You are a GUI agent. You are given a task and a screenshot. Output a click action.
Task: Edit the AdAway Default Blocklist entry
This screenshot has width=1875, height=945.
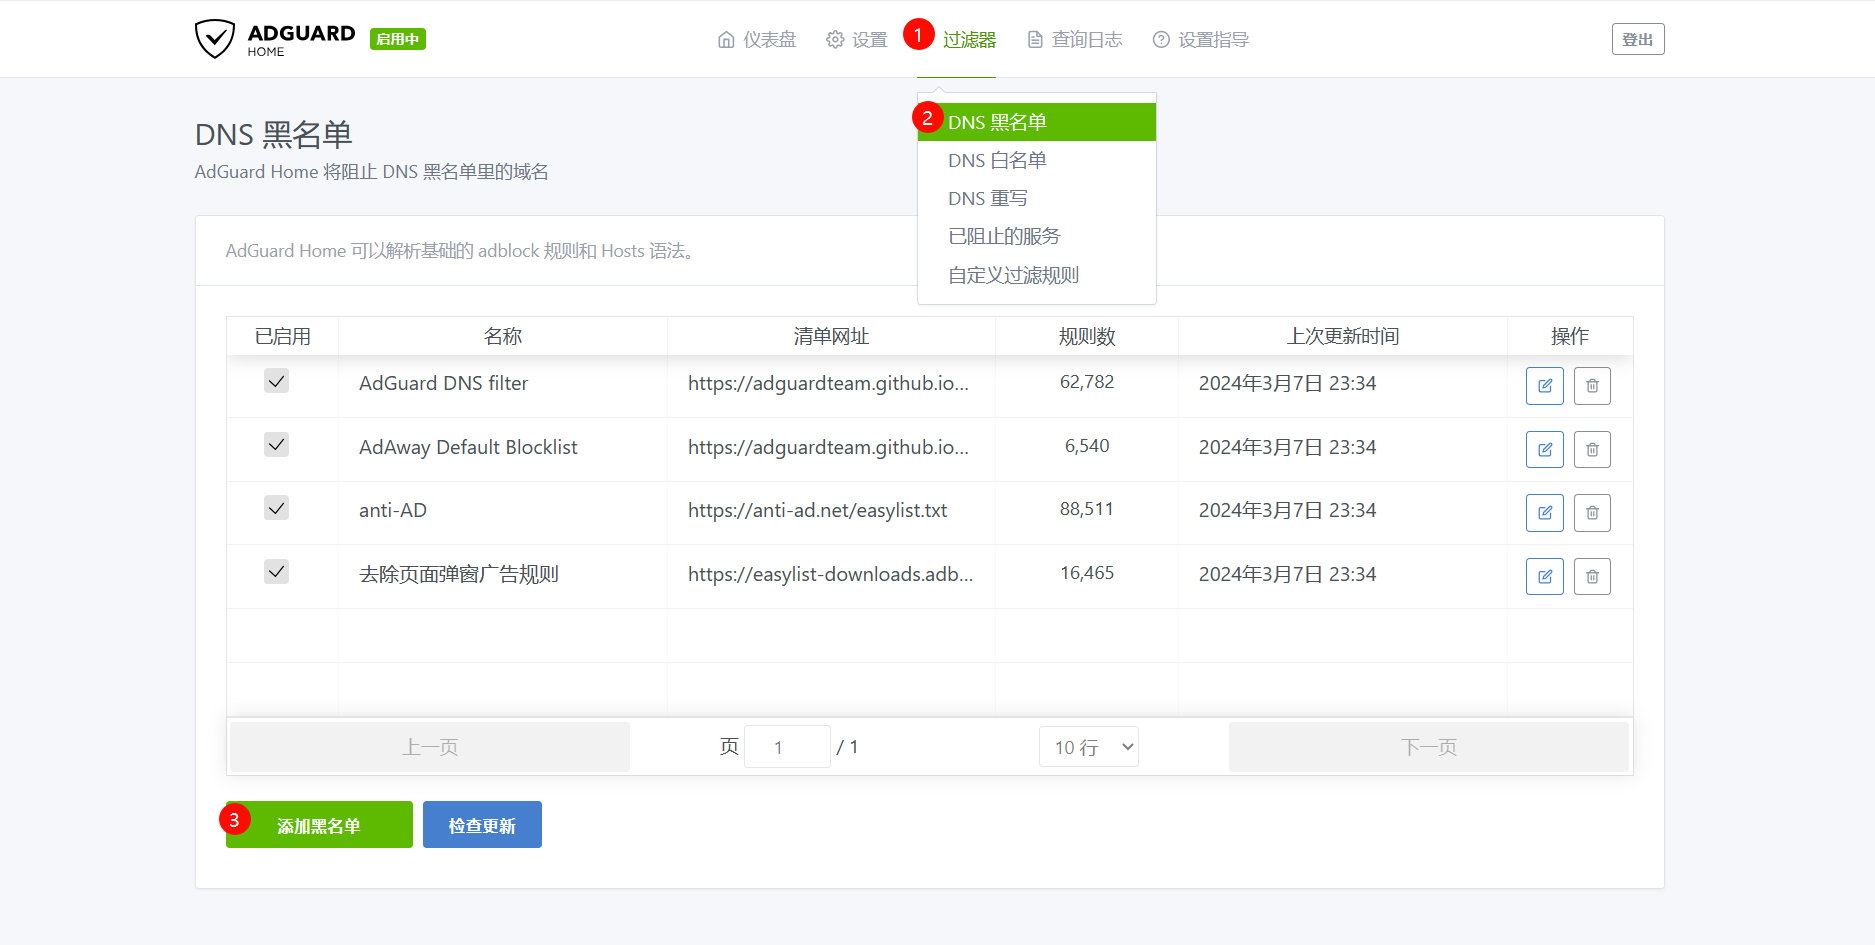tap(1545, 450)
